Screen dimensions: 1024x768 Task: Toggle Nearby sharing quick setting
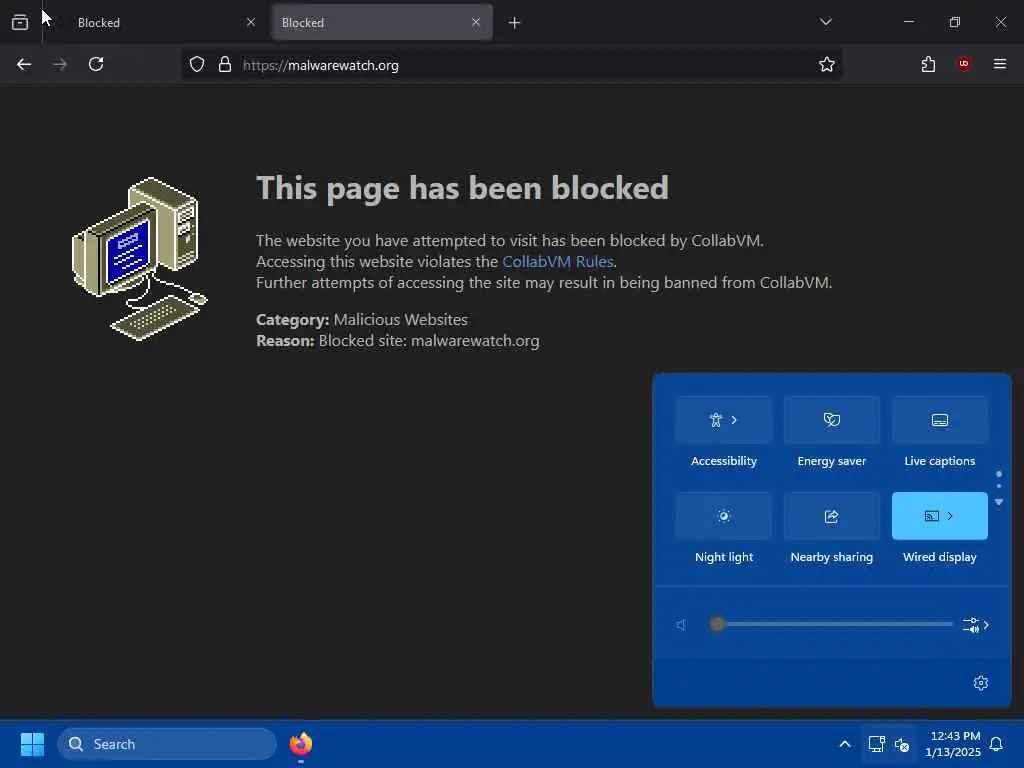click(x=831, y=516)
